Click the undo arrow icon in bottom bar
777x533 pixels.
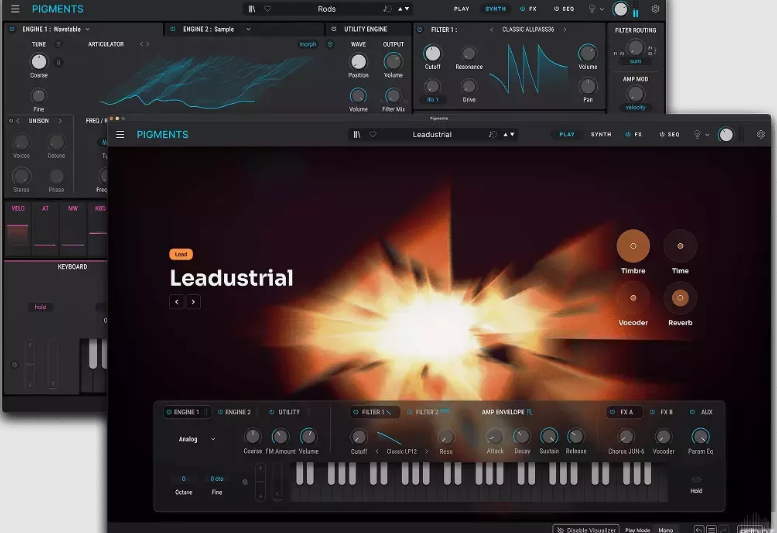click(x=698, y=530)
